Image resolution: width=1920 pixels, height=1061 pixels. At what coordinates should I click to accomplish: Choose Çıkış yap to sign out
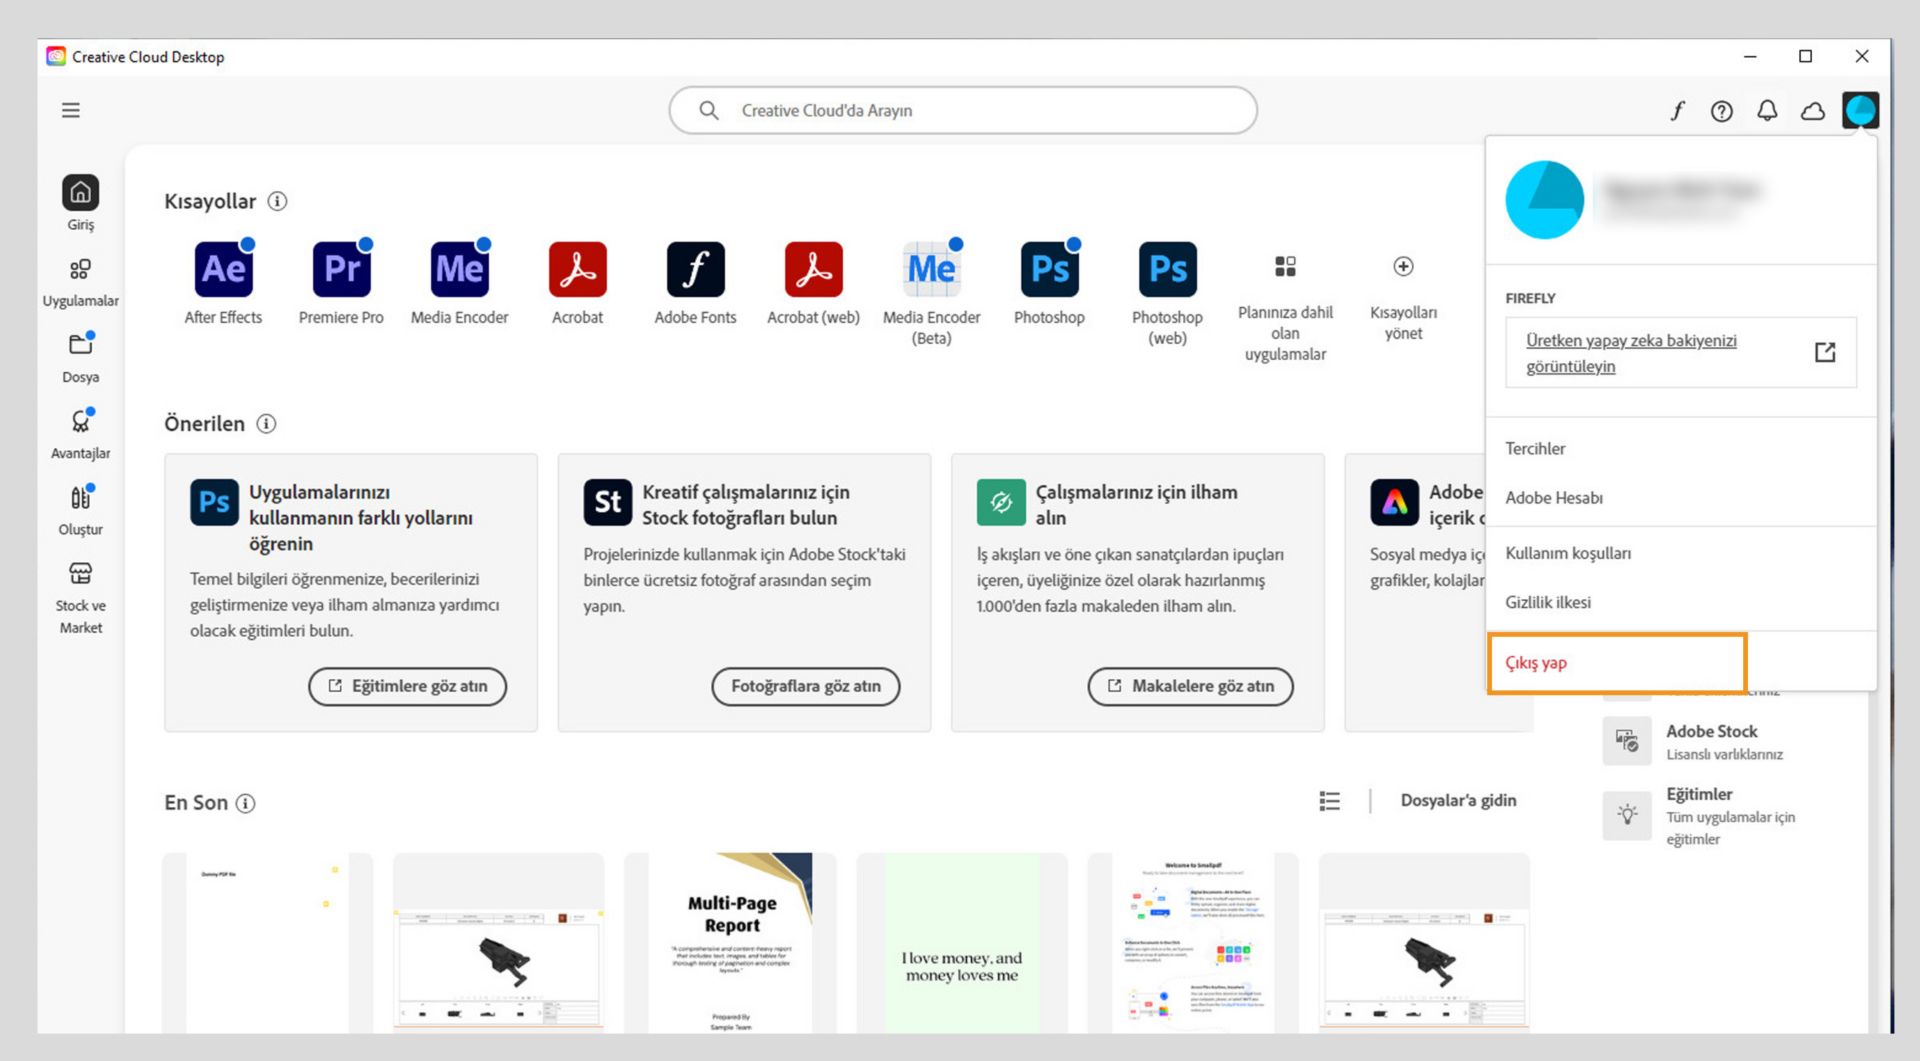tap(1536, 663)
